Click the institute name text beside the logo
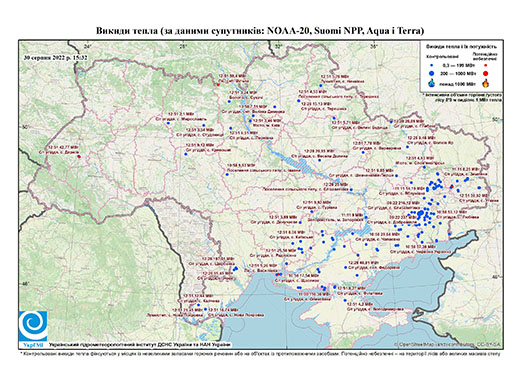Image resolution: width=520 pixels, height=368 pixels. [x=140, y=345]
